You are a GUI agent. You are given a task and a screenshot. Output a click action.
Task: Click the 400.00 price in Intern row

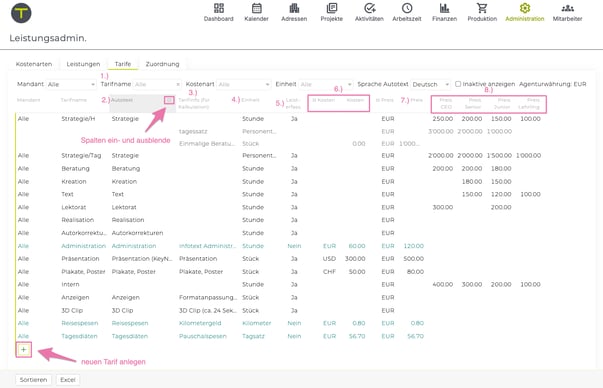pos(443,284)
